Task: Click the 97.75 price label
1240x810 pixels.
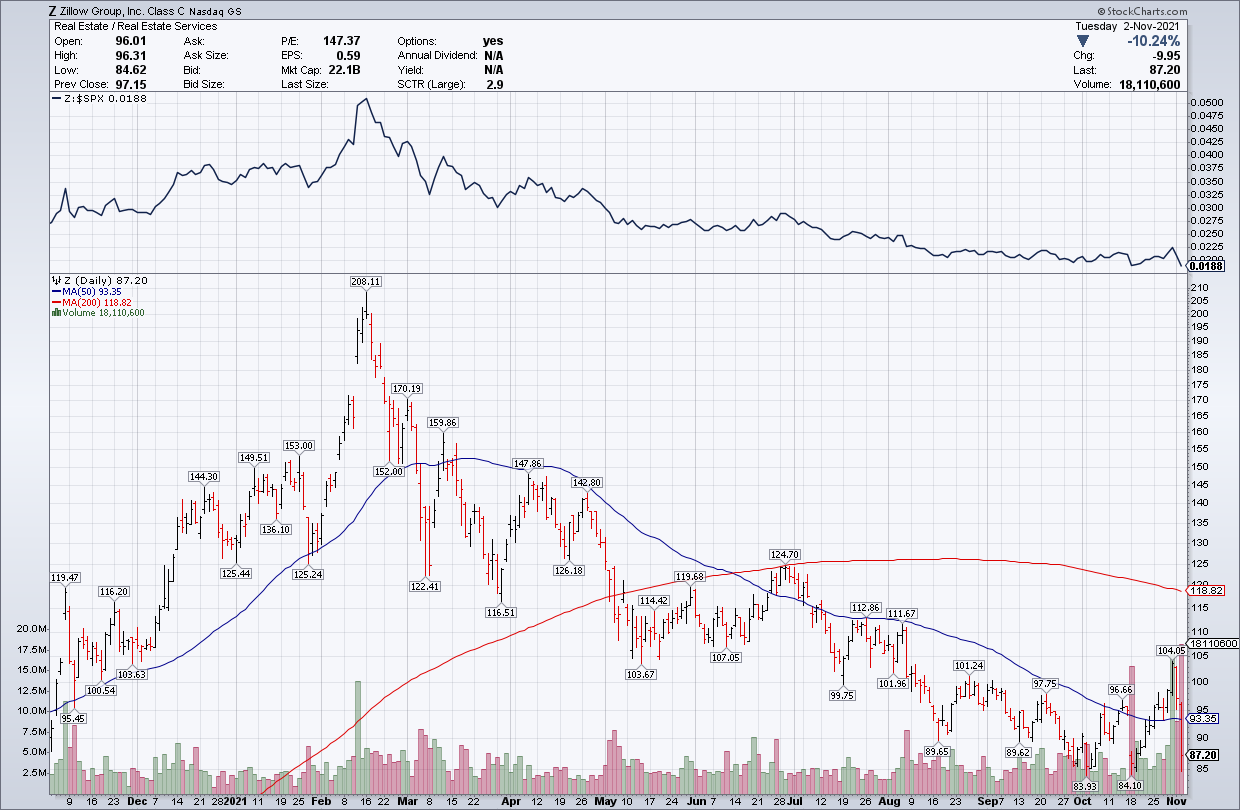Action: coord(1044,683)
